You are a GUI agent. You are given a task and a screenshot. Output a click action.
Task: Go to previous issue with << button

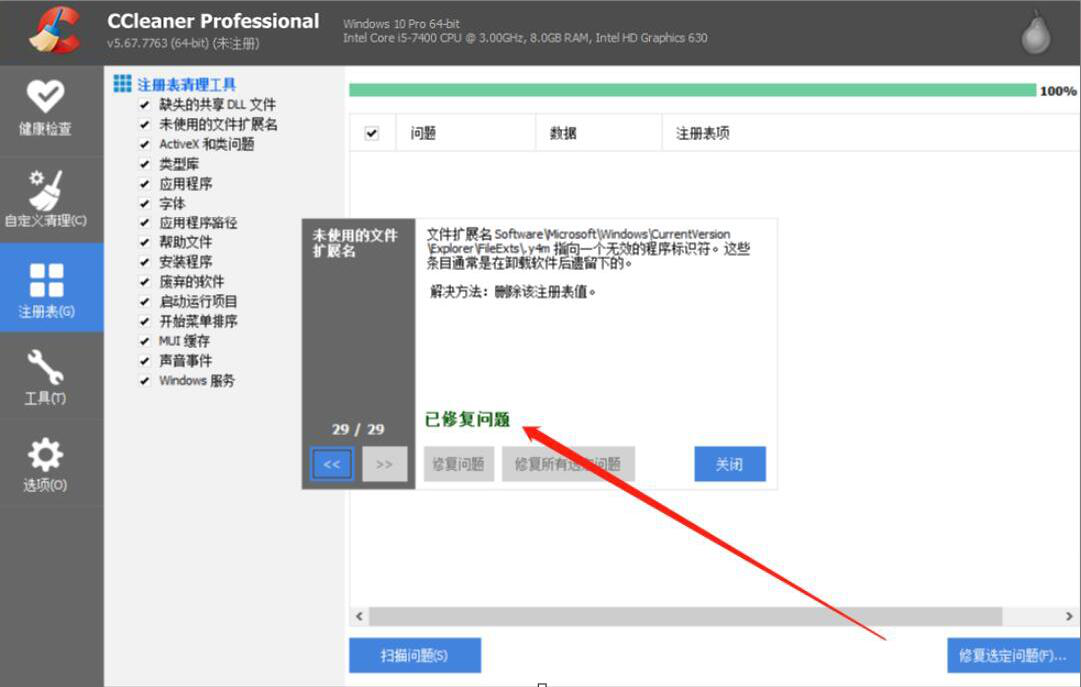tap(332, 464)
